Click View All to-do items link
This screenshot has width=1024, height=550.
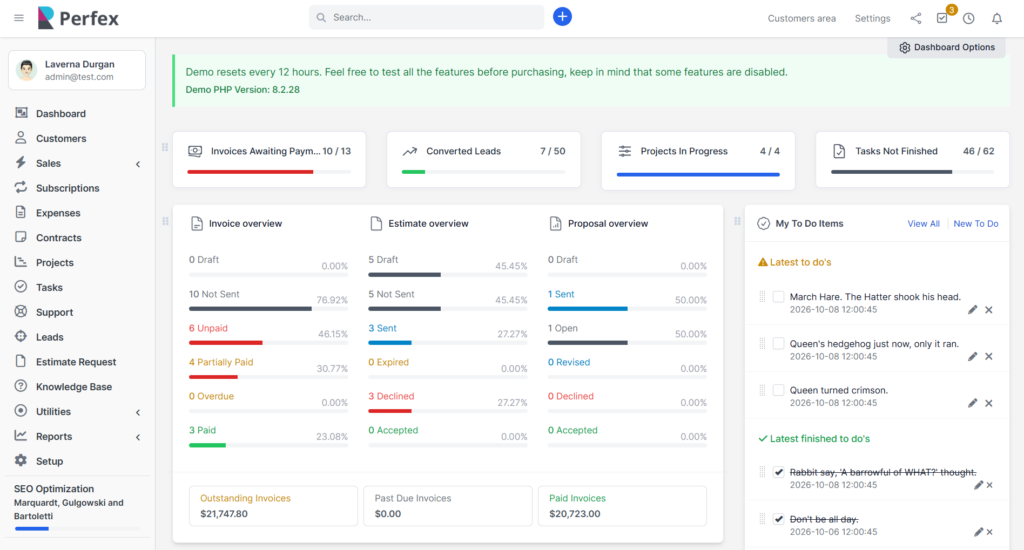(x=923, y=223)
